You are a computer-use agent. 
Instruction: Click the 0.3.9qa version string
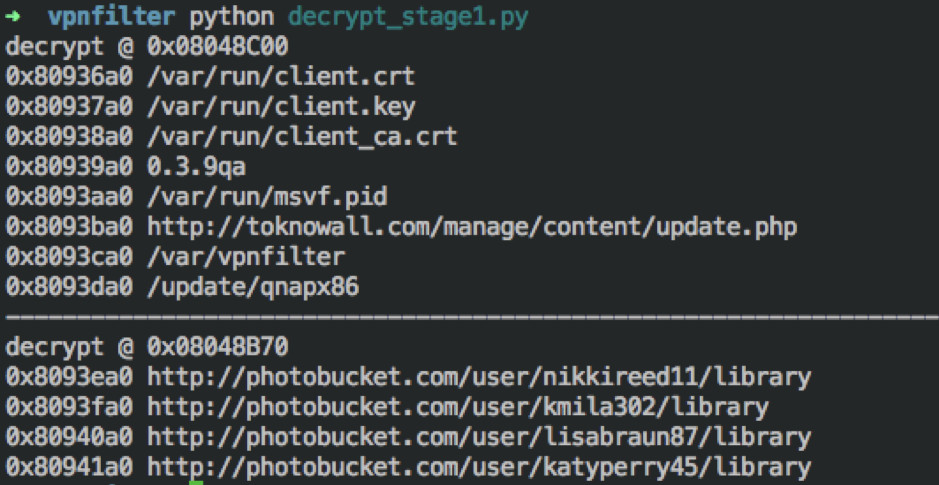(196, 167)
